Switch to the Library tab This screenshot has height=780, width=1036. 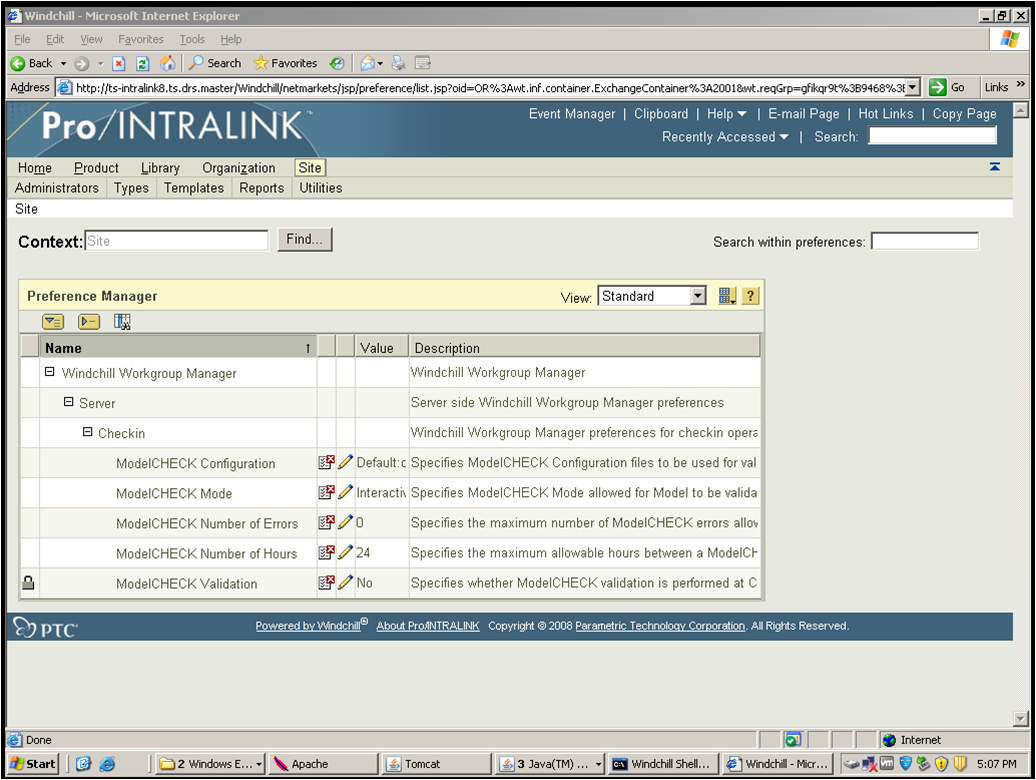click(x=160, y=168)
